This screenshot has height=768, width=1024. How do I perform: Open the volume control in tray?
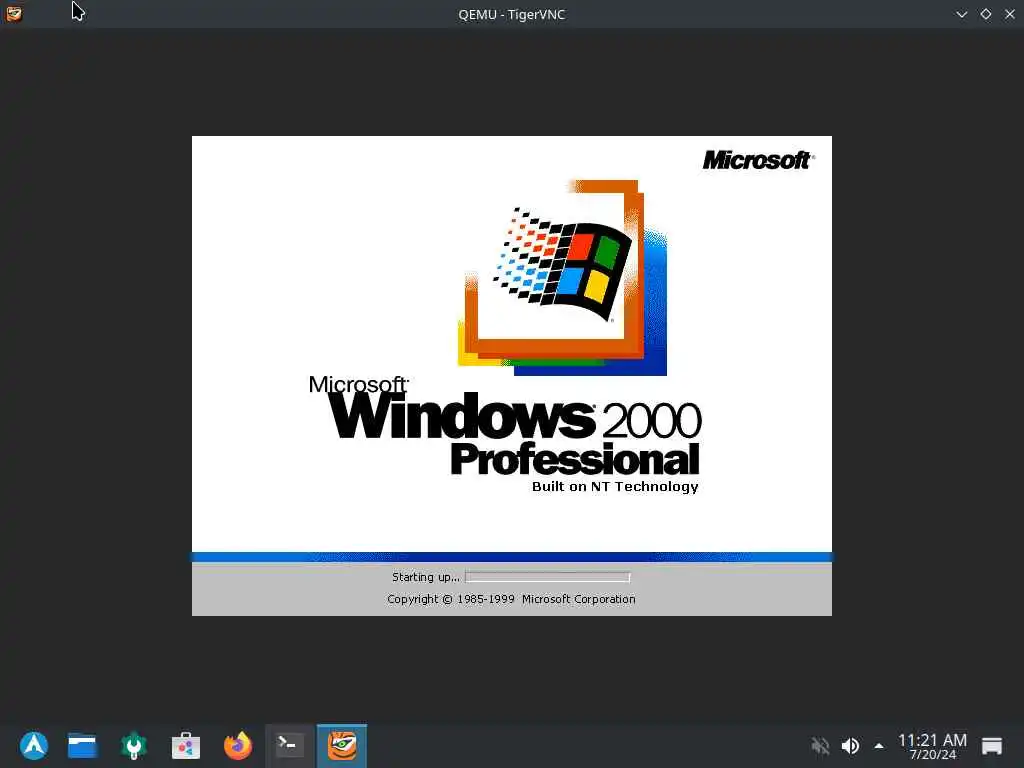point(850,746)
